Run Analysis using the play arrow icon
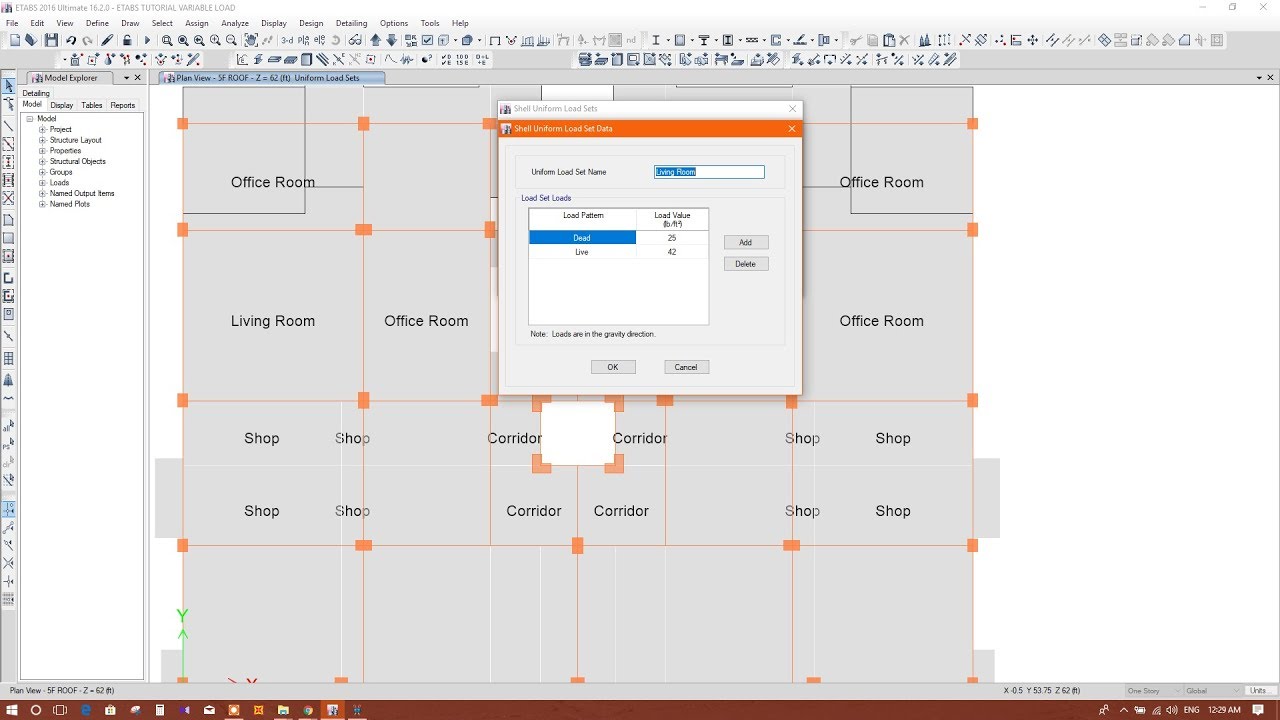 147,40
